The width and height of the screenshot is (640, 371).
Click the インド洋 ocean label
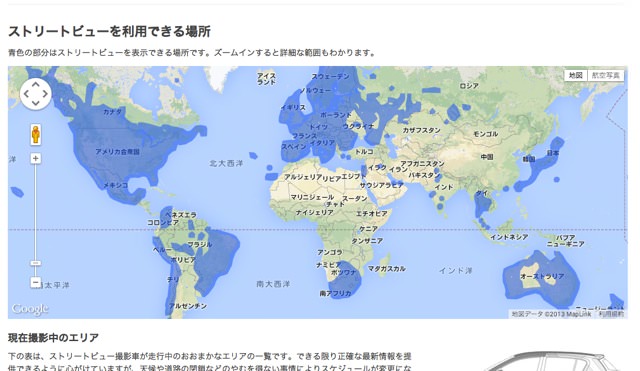tap(456, 271)
